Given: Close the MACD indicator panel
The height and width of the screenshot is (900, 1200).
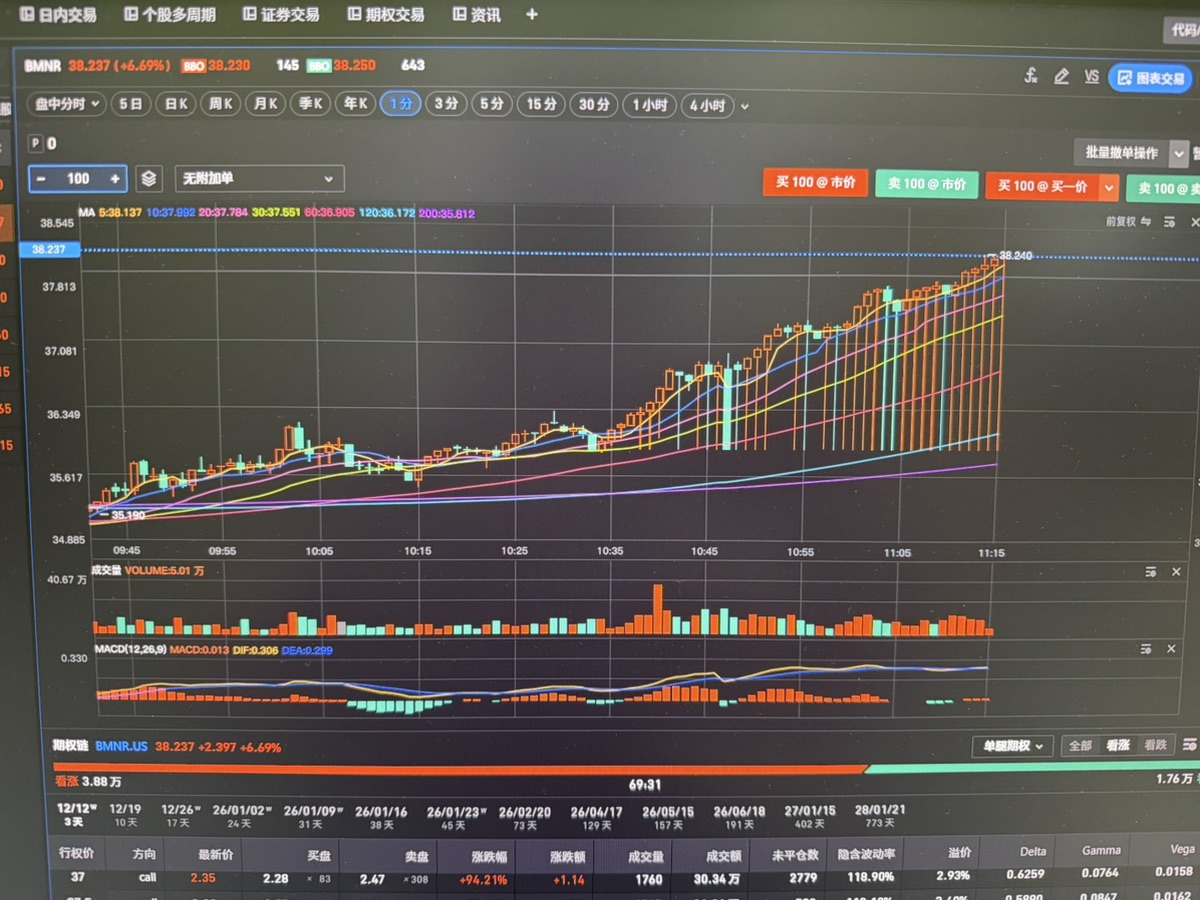Looking at the screenshot, I should (x=1171, y=649).
